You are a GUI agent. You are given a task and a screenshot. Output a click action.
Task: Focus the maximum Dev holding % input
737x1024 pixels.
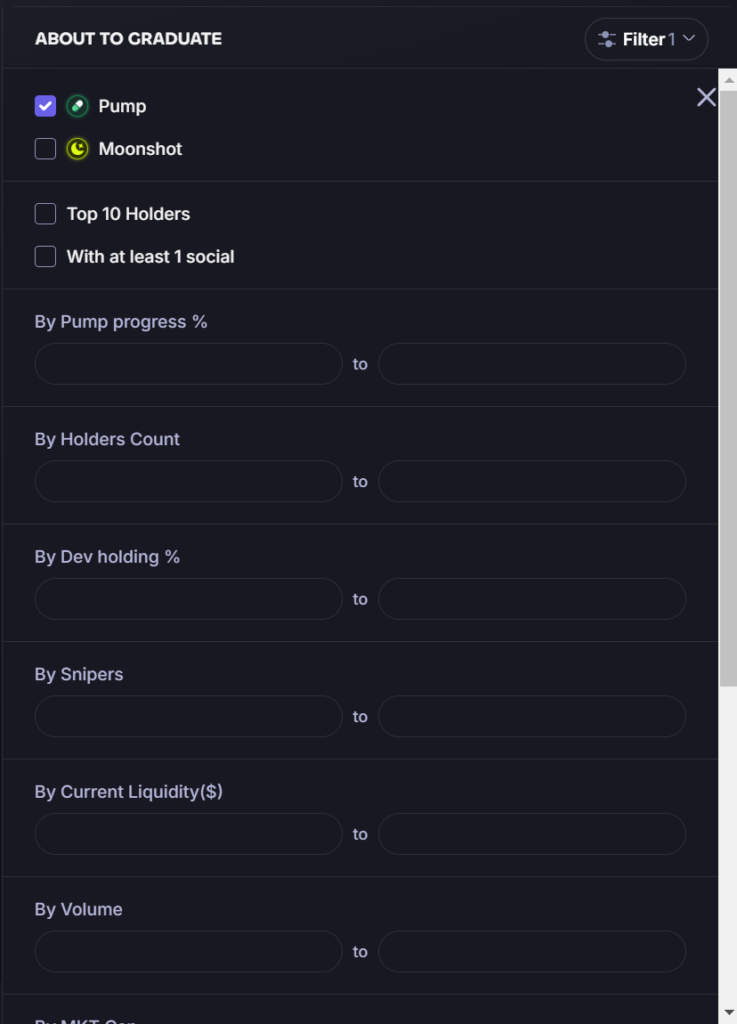[x=531, y=599]
